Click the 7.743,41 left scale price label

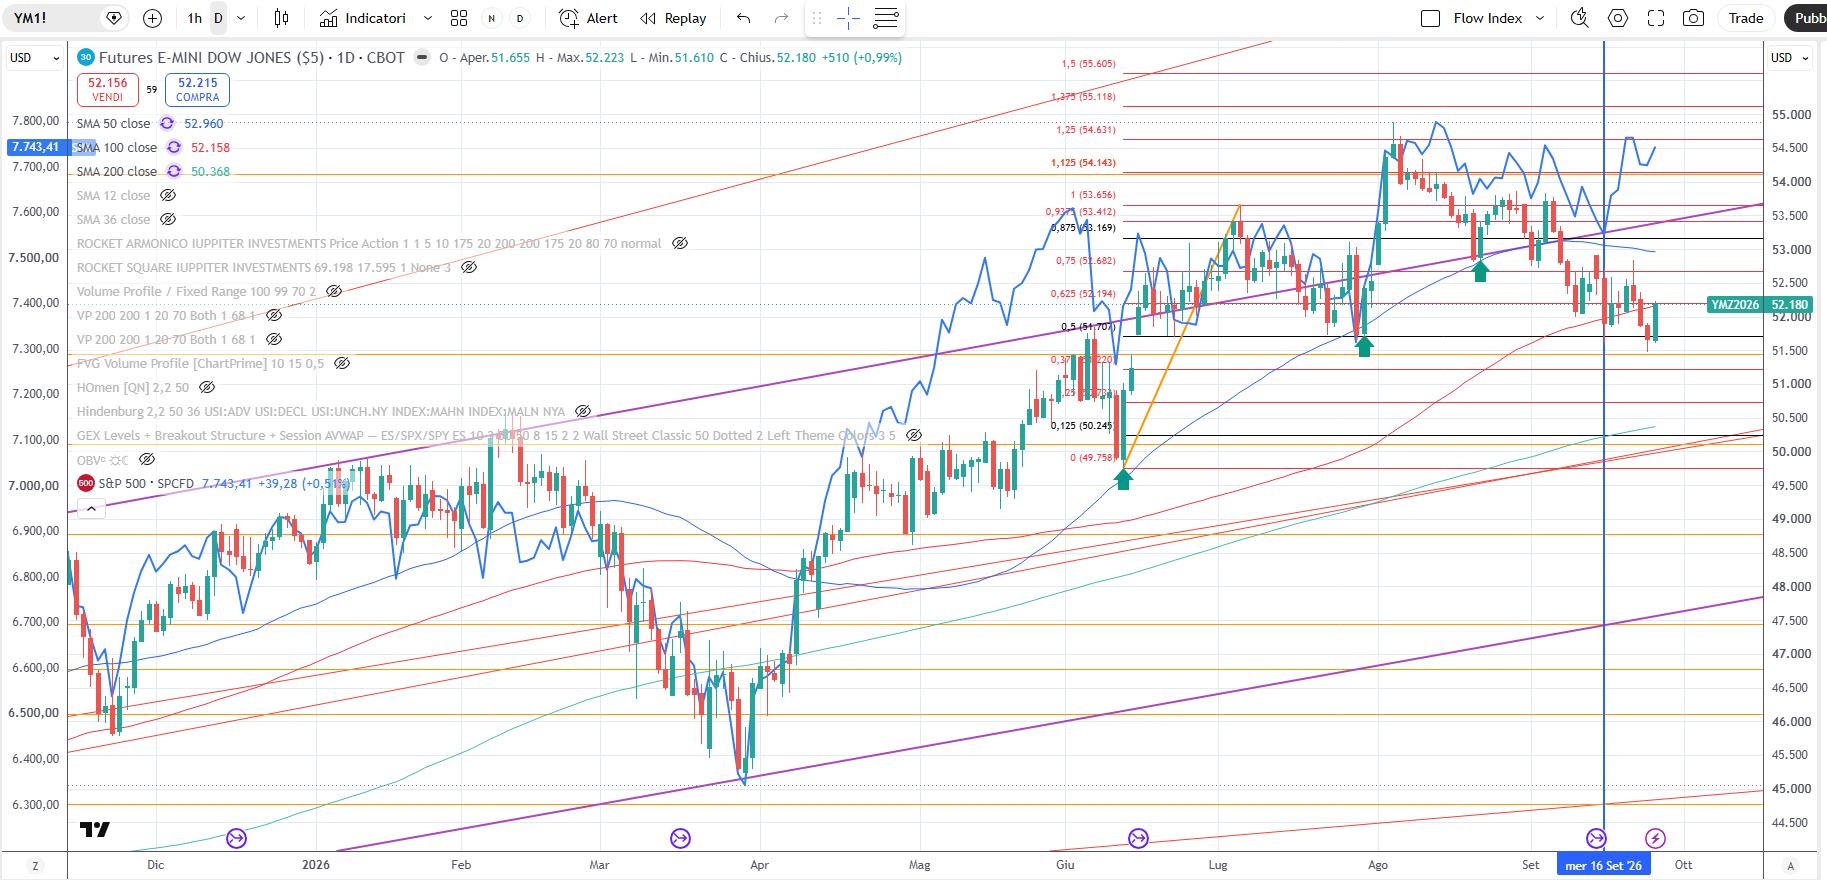click(35, 147)
